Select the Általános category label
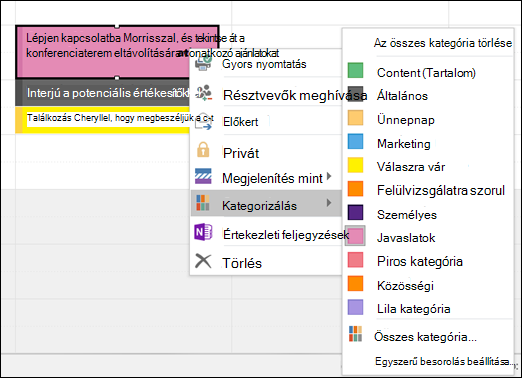 click(402, 96)
